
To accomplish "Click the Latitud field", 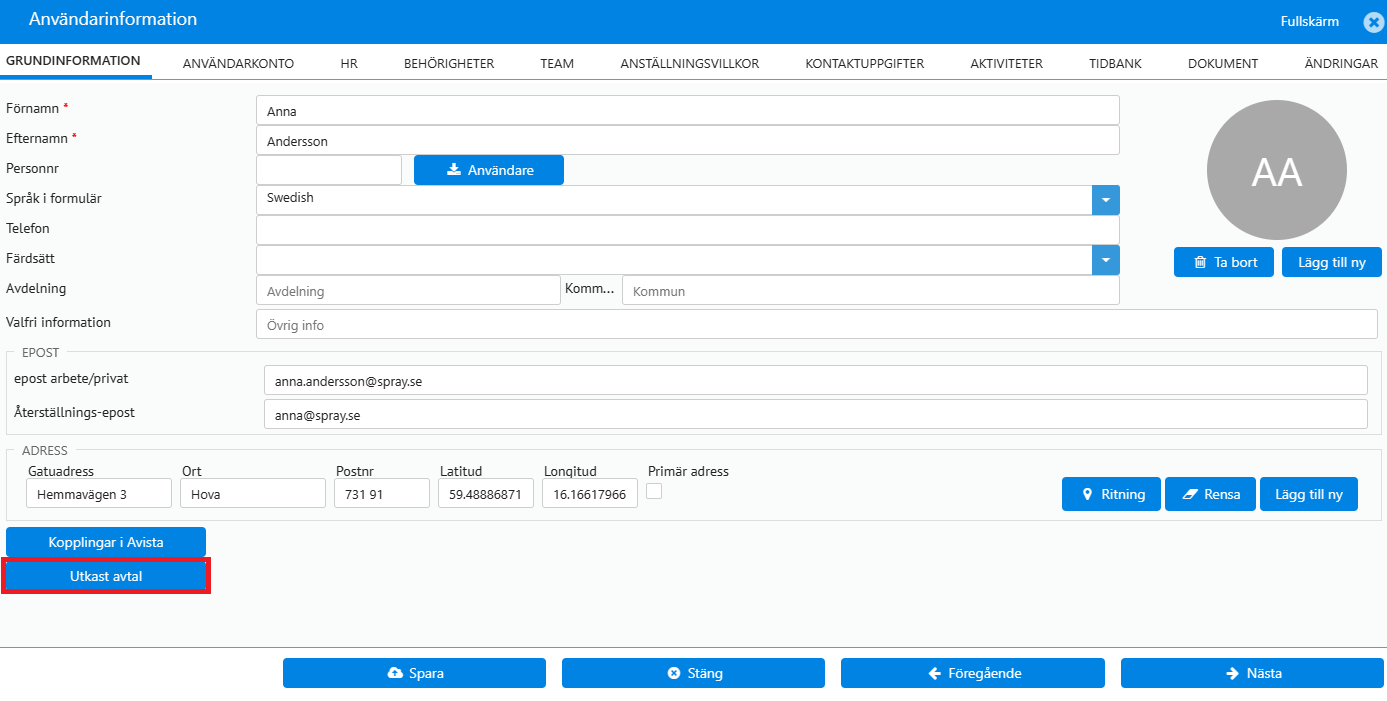I will click(486, 493).
